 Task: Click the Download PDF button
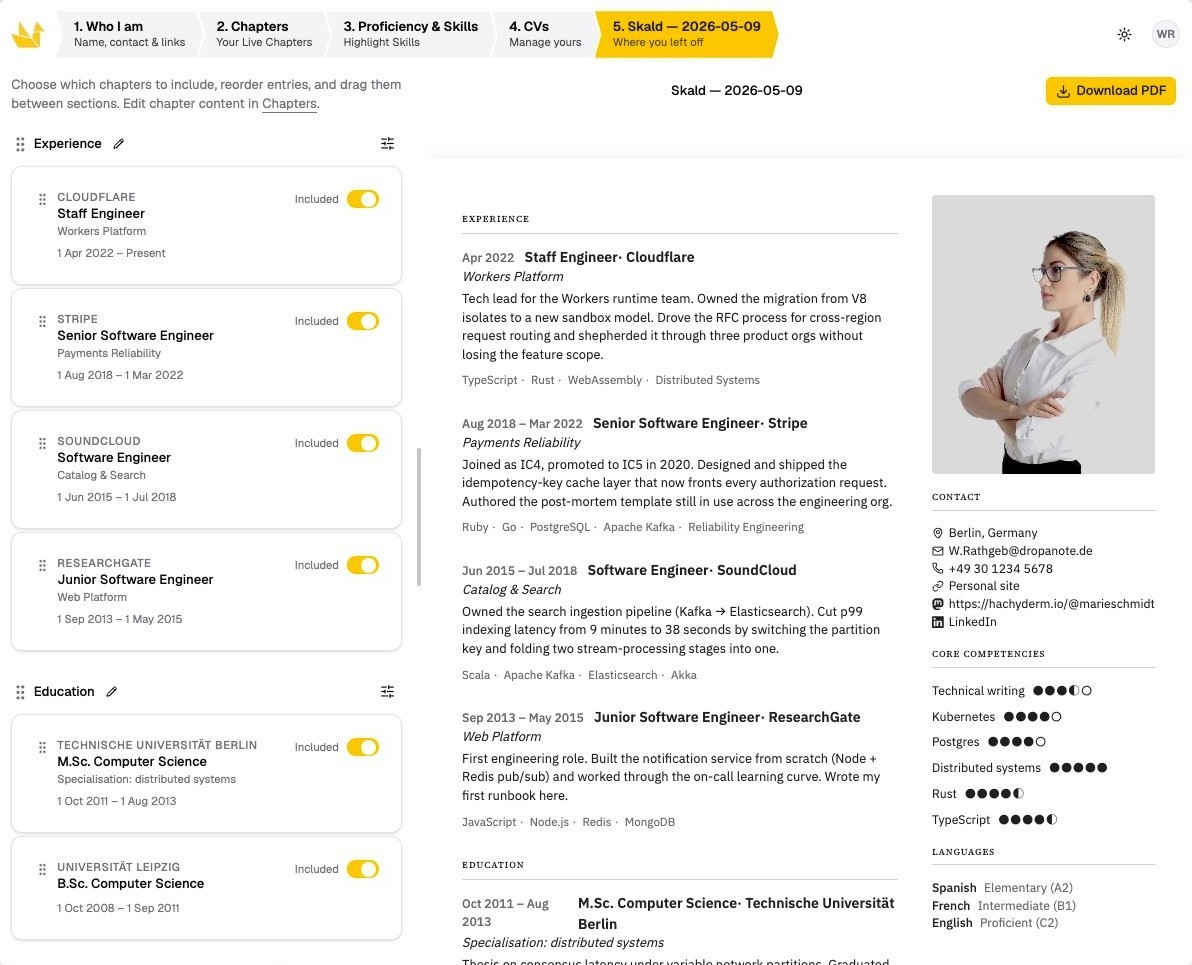1111,90
